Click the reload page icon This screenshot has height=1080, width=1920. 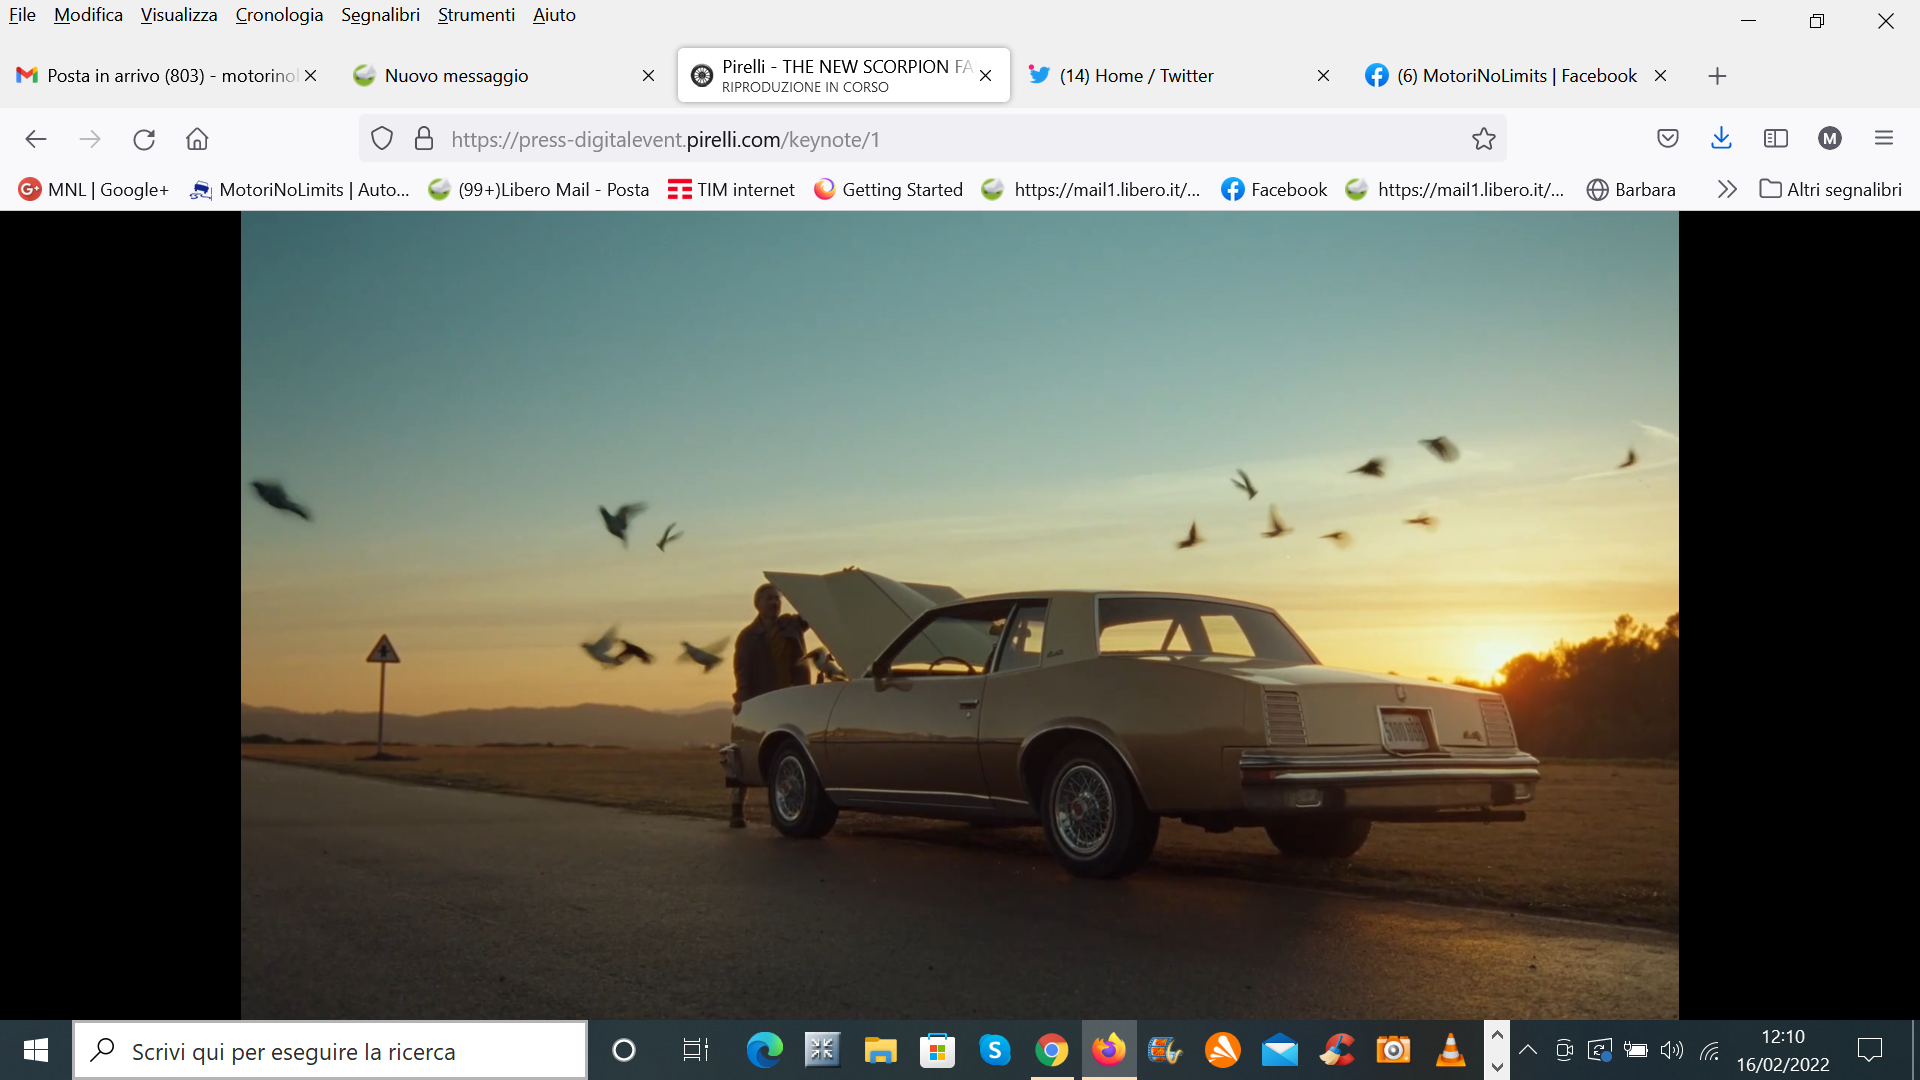coord(144,139)
